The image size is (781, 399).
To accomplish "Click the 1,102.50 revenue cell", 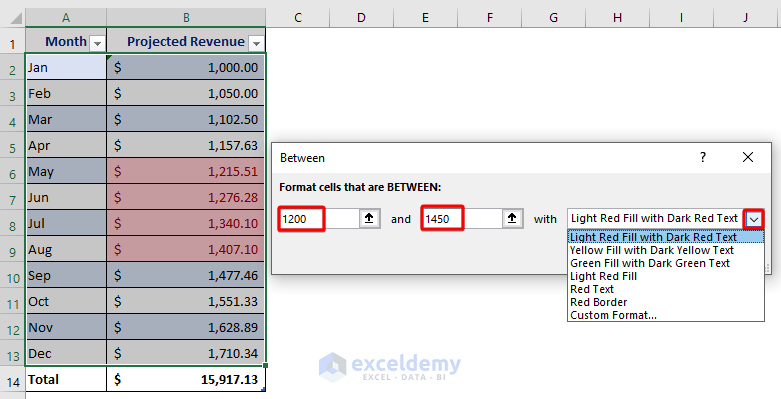I will pos(186,119).
